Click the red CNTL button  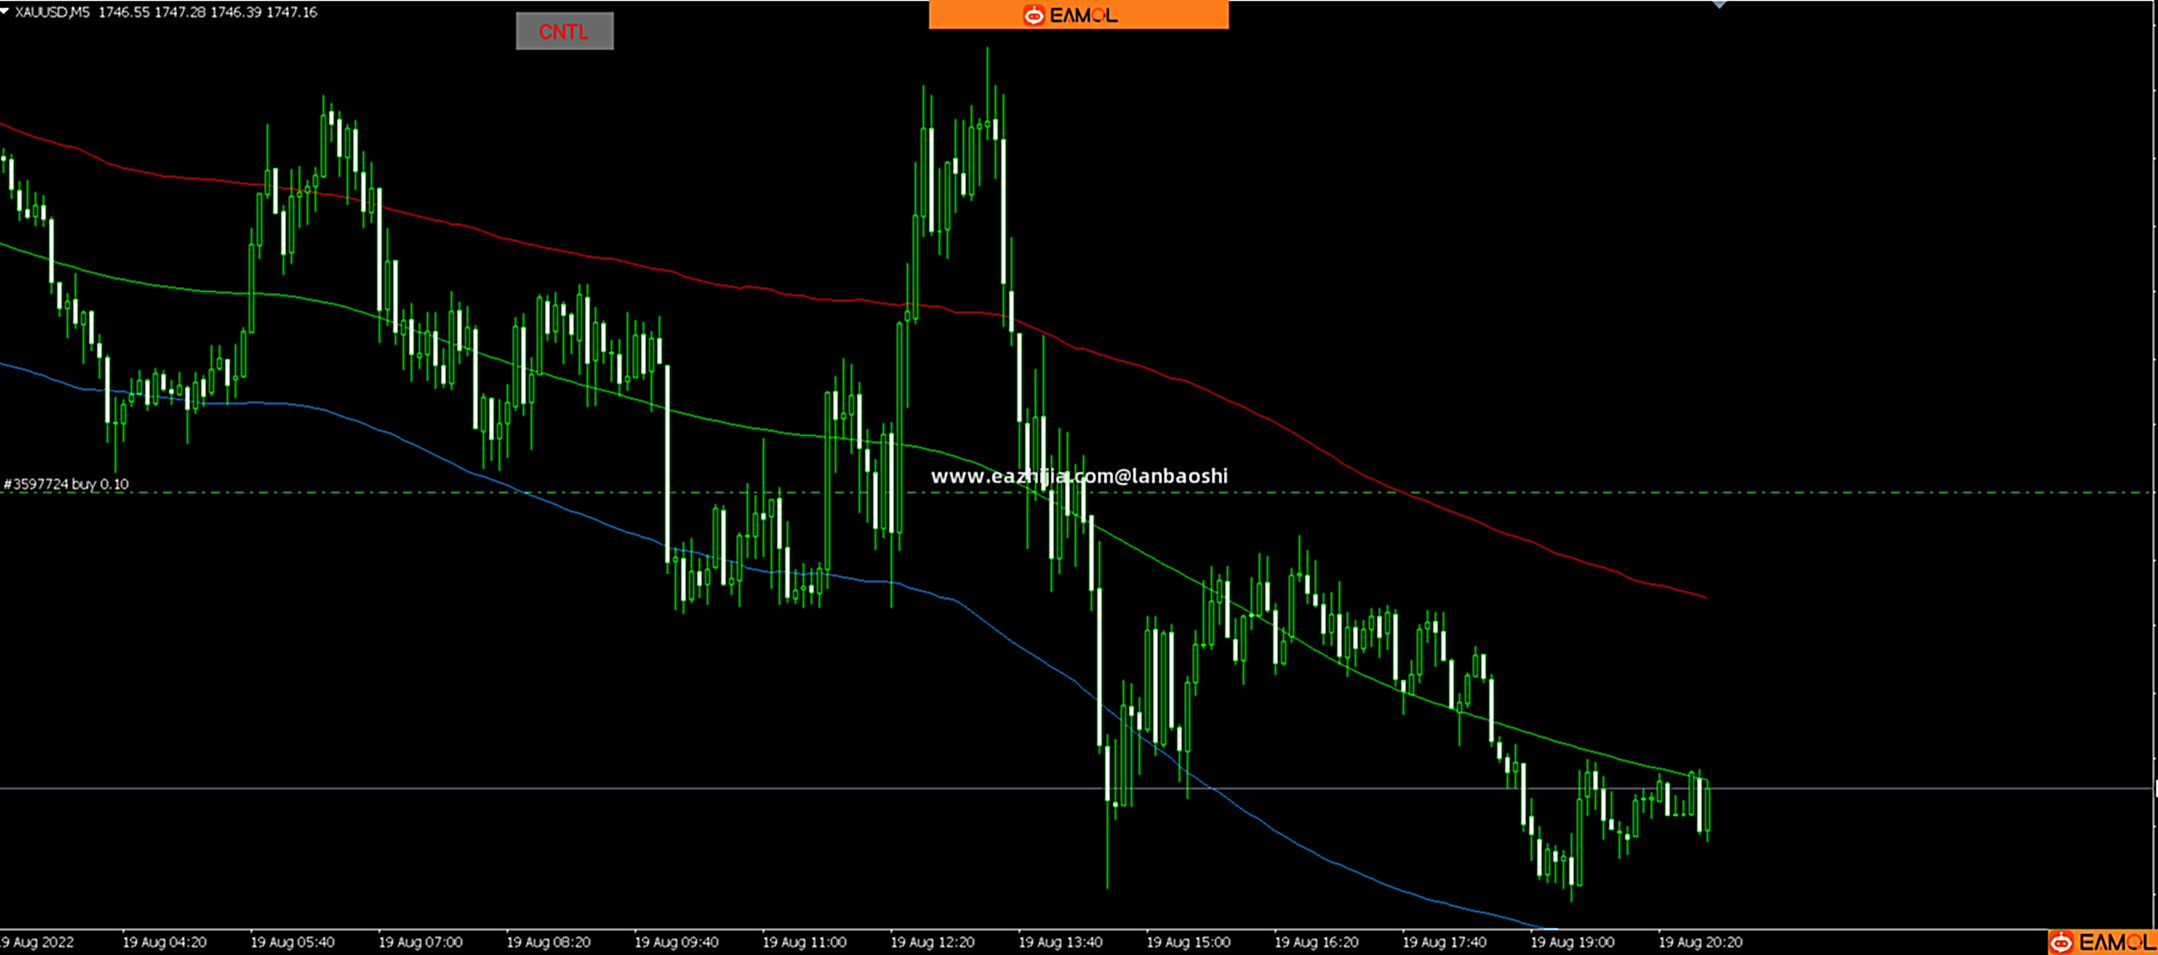tap(564, 32)
